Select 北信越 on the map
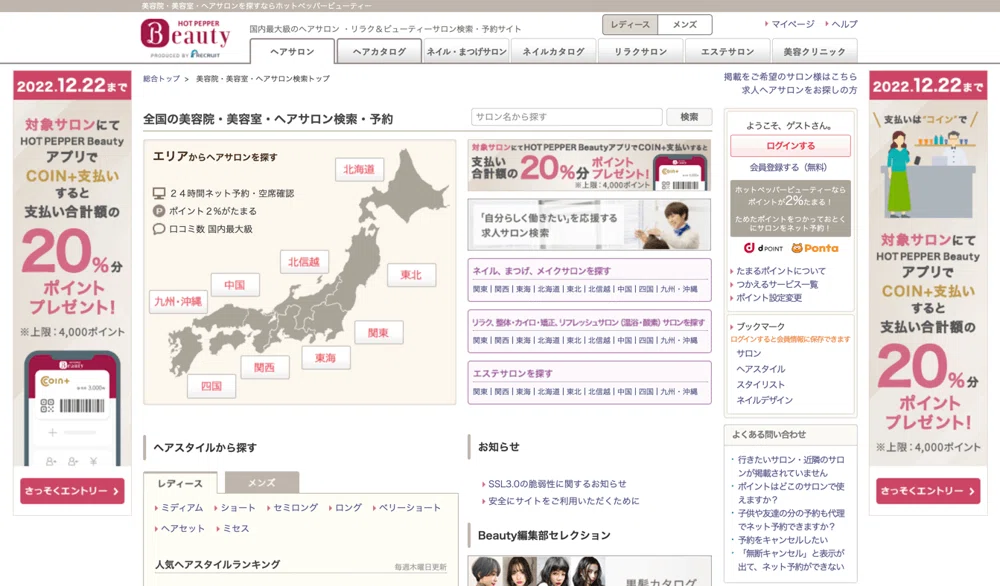 [x=304, y=262]
